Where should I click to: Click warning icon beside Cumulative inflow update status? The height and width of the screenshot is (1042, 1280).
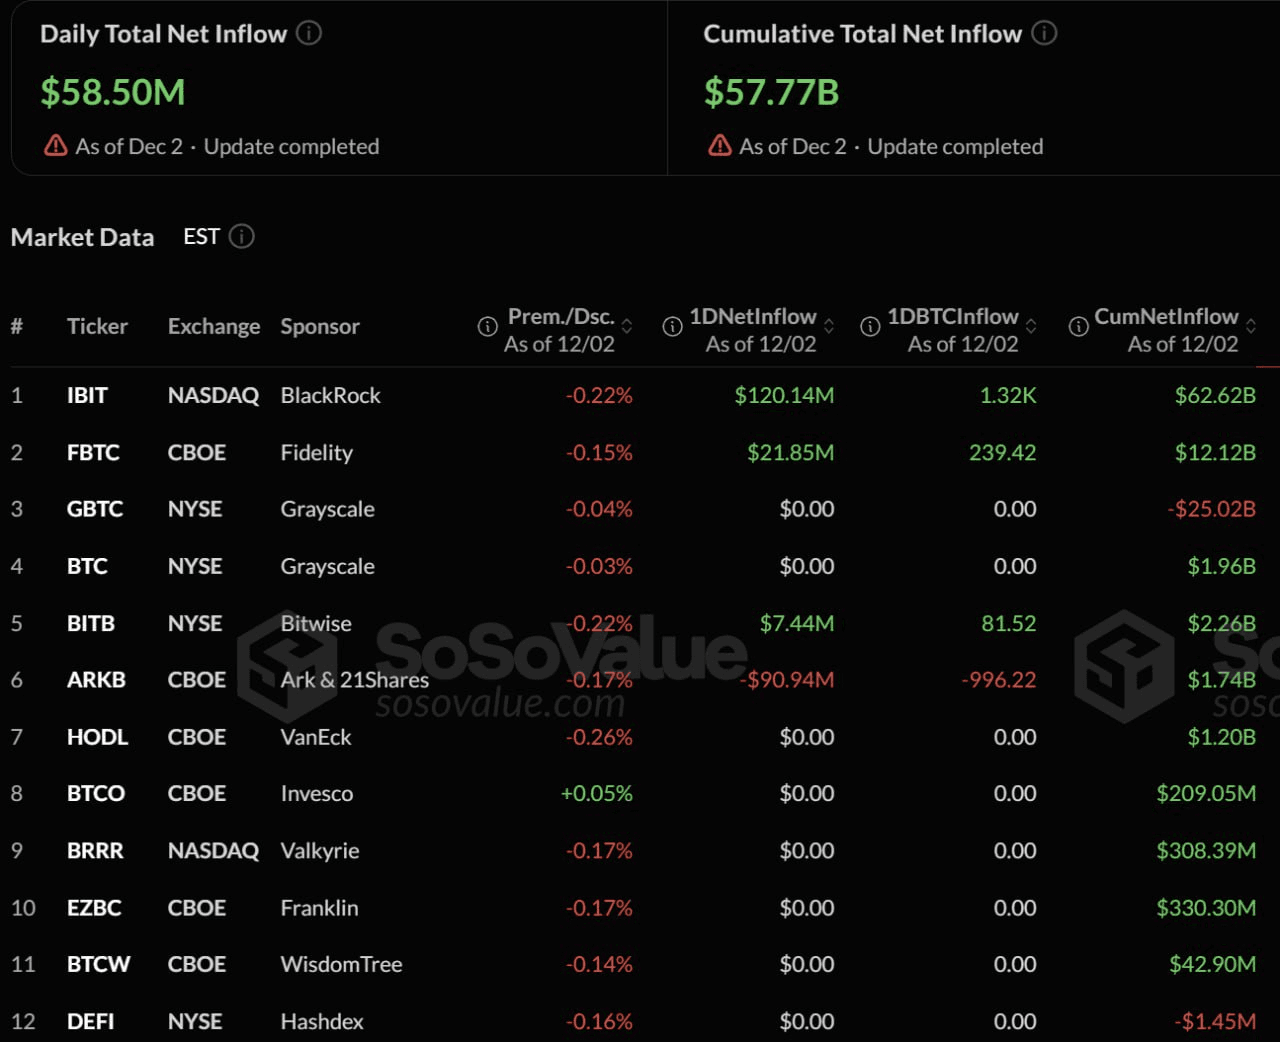[x=719, y=145]
